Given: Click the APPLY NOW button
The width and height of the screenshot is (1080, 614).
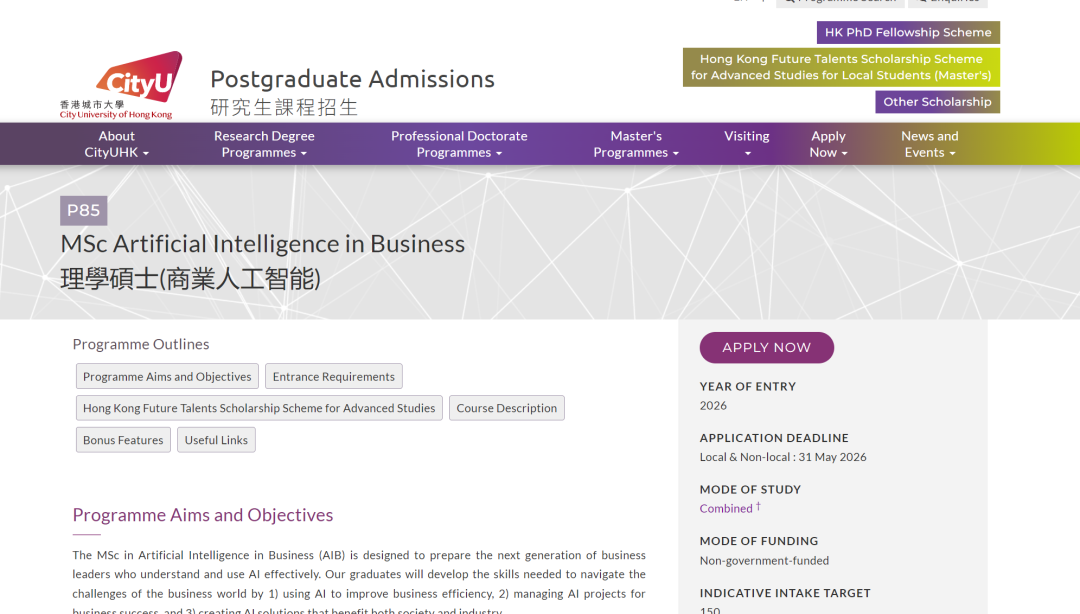Looking at the screenshot, I should tap(766, 347).
